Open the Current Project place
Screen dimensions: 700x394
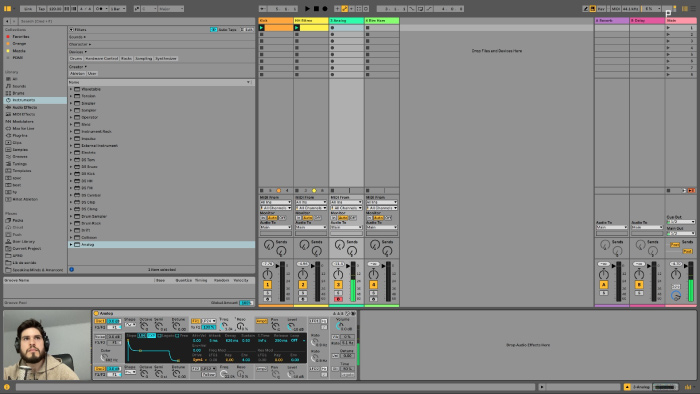coord(27,249)
